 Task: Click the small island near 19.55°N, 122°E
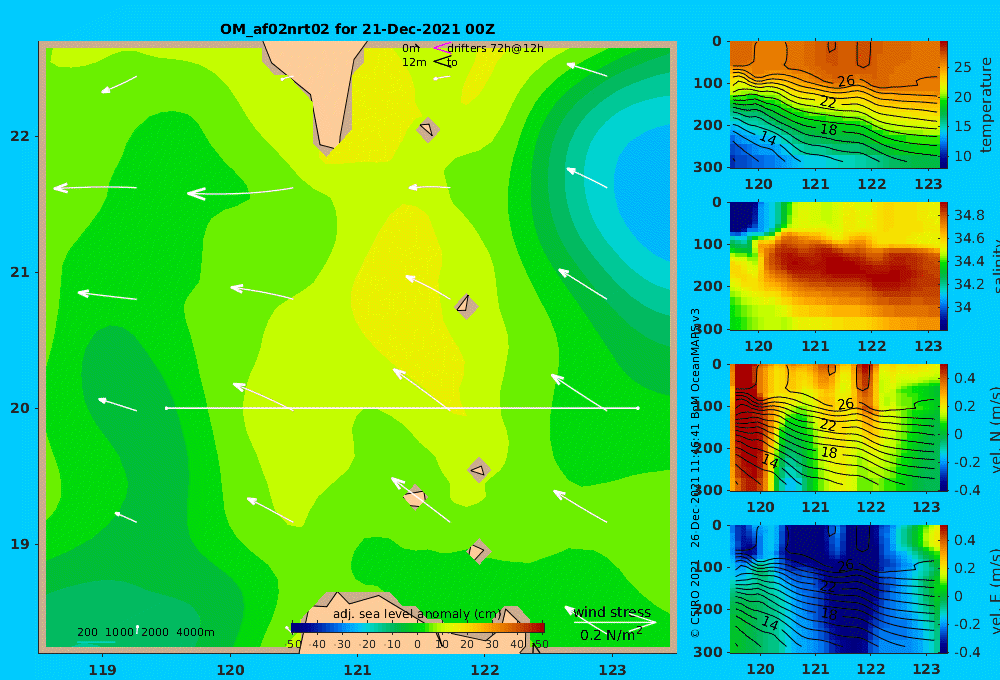[479, 471]
